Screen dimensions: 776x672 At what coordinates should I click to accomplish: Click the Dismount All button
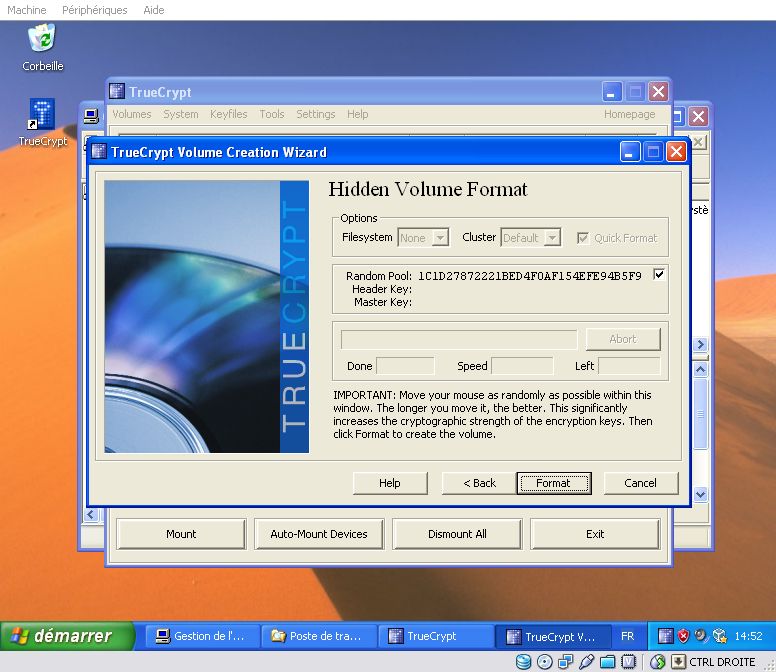(x=457, y=534)
